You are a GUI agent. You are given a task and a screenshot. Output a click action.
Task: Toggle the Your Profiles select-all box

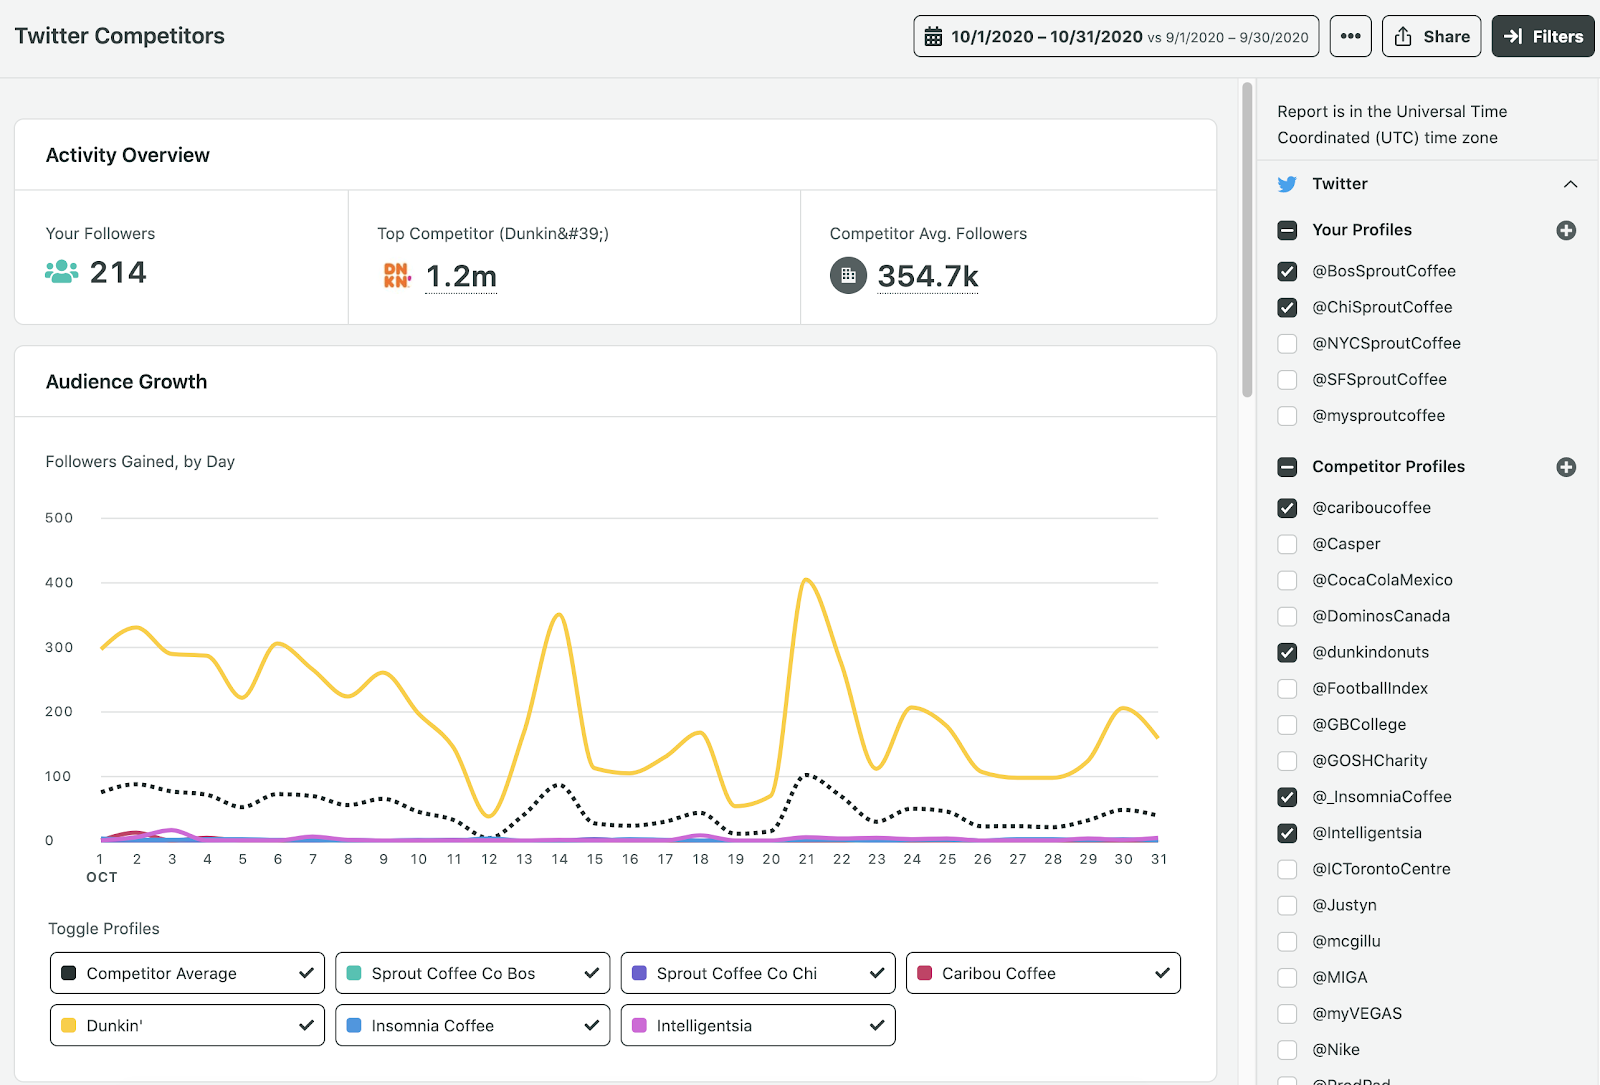[x=1287, y=231]
